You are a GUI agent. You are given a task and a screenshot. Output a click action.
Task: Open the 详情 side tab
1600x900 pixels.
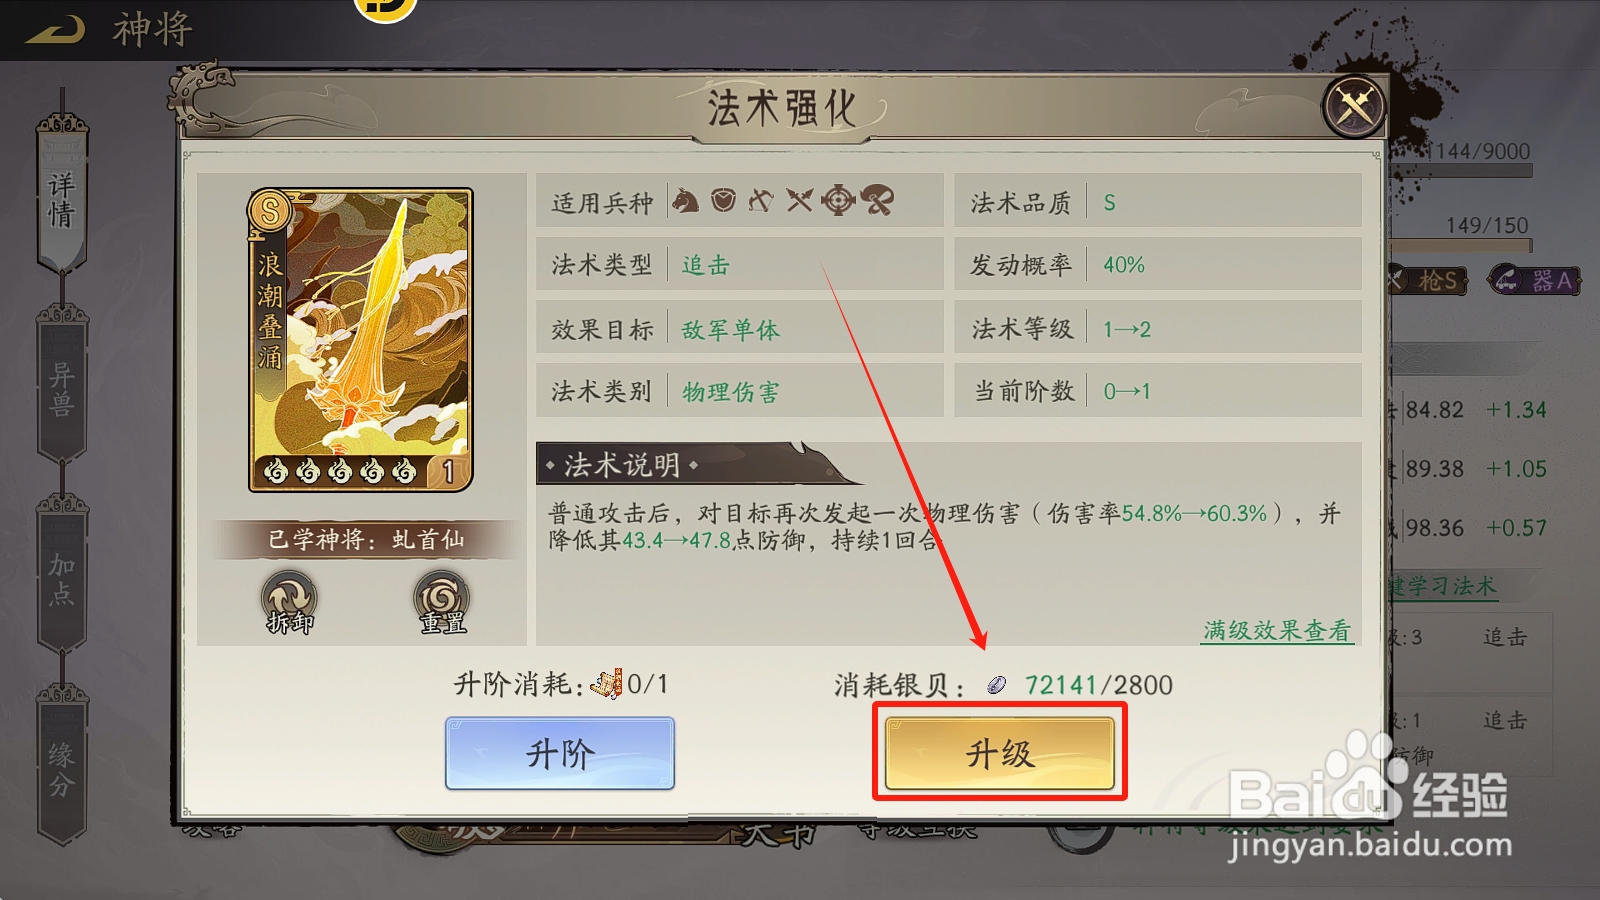tap(62, 198)
